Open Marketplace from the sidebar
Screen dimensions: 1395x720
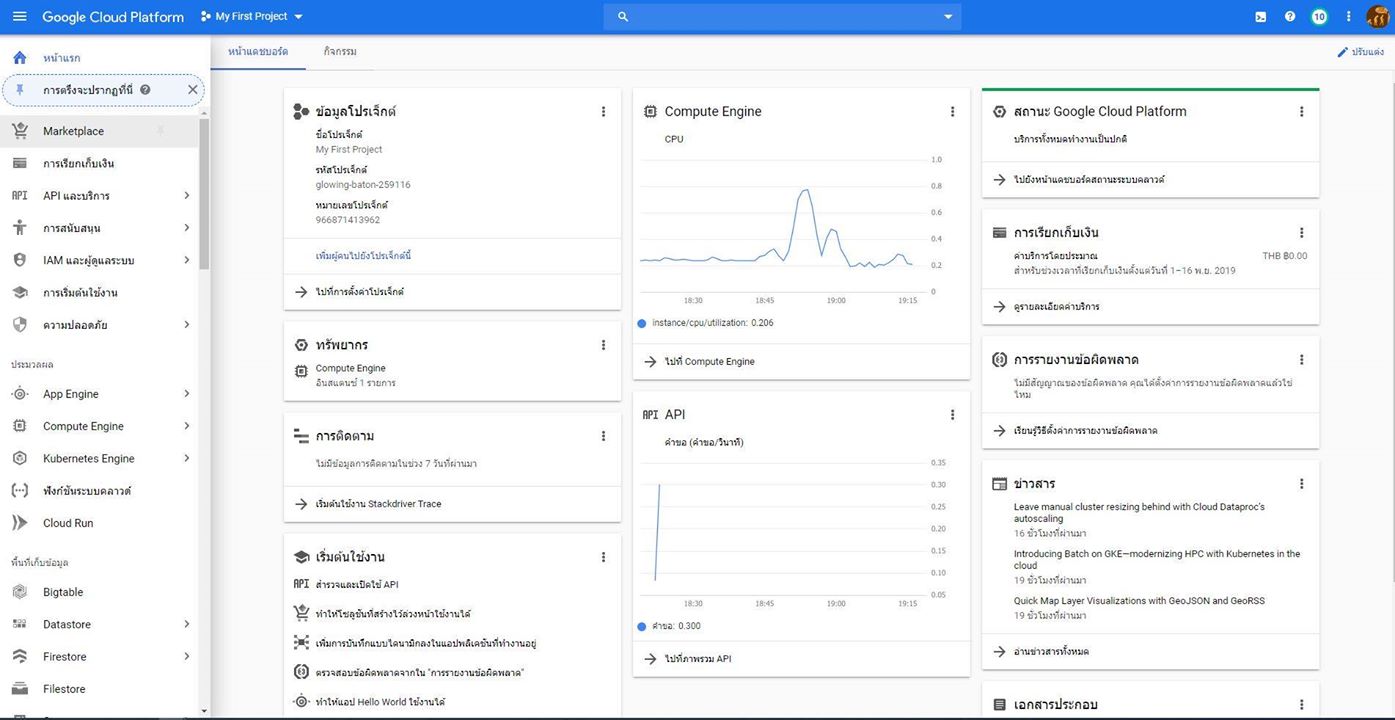(x=73, y=131)
